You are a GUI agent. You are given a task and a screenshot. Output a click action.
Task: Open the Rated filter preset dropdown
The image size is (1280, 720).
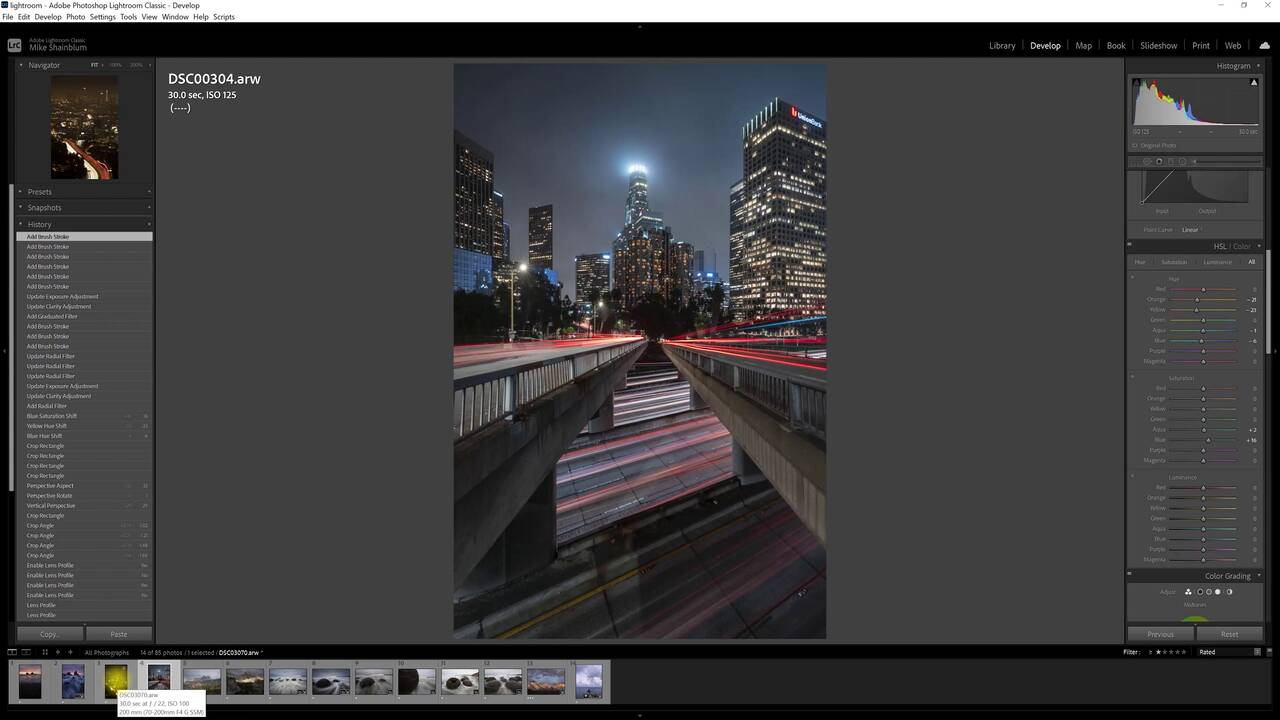pos(1226,652)
